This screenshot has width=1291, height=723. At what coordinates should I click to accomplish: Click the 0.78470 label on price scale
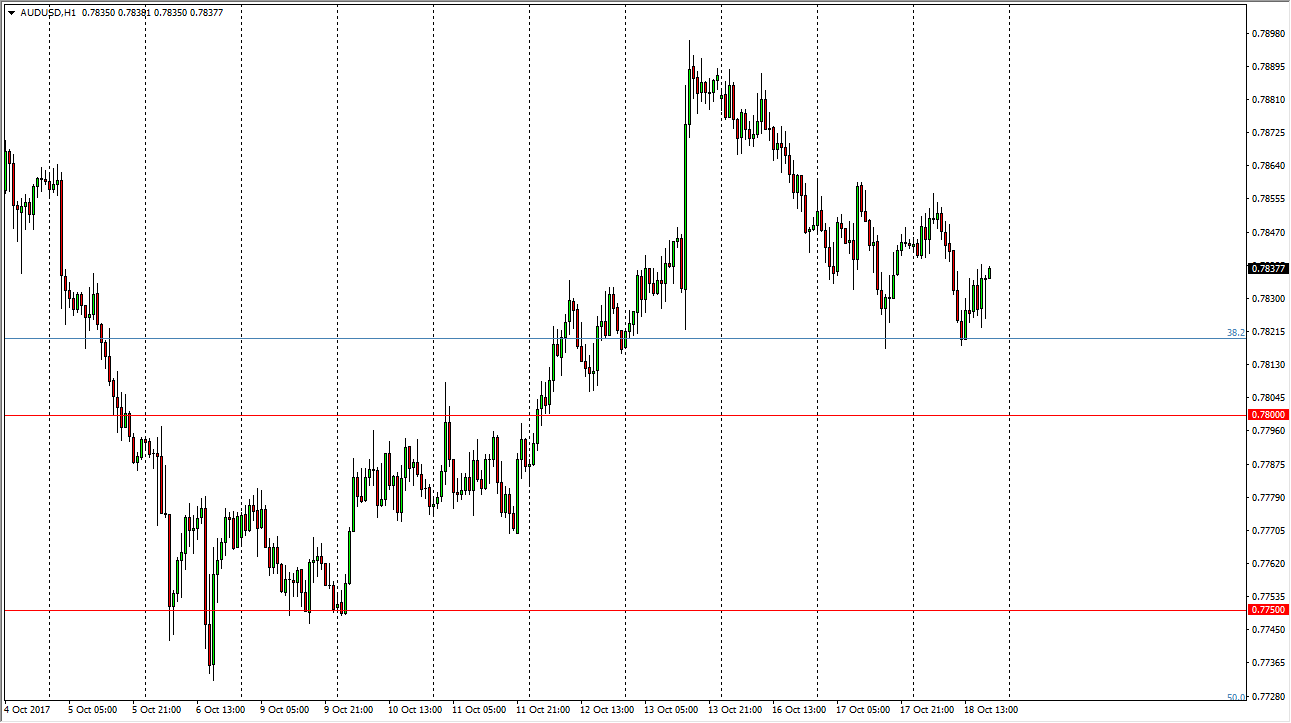(1268, 232)
